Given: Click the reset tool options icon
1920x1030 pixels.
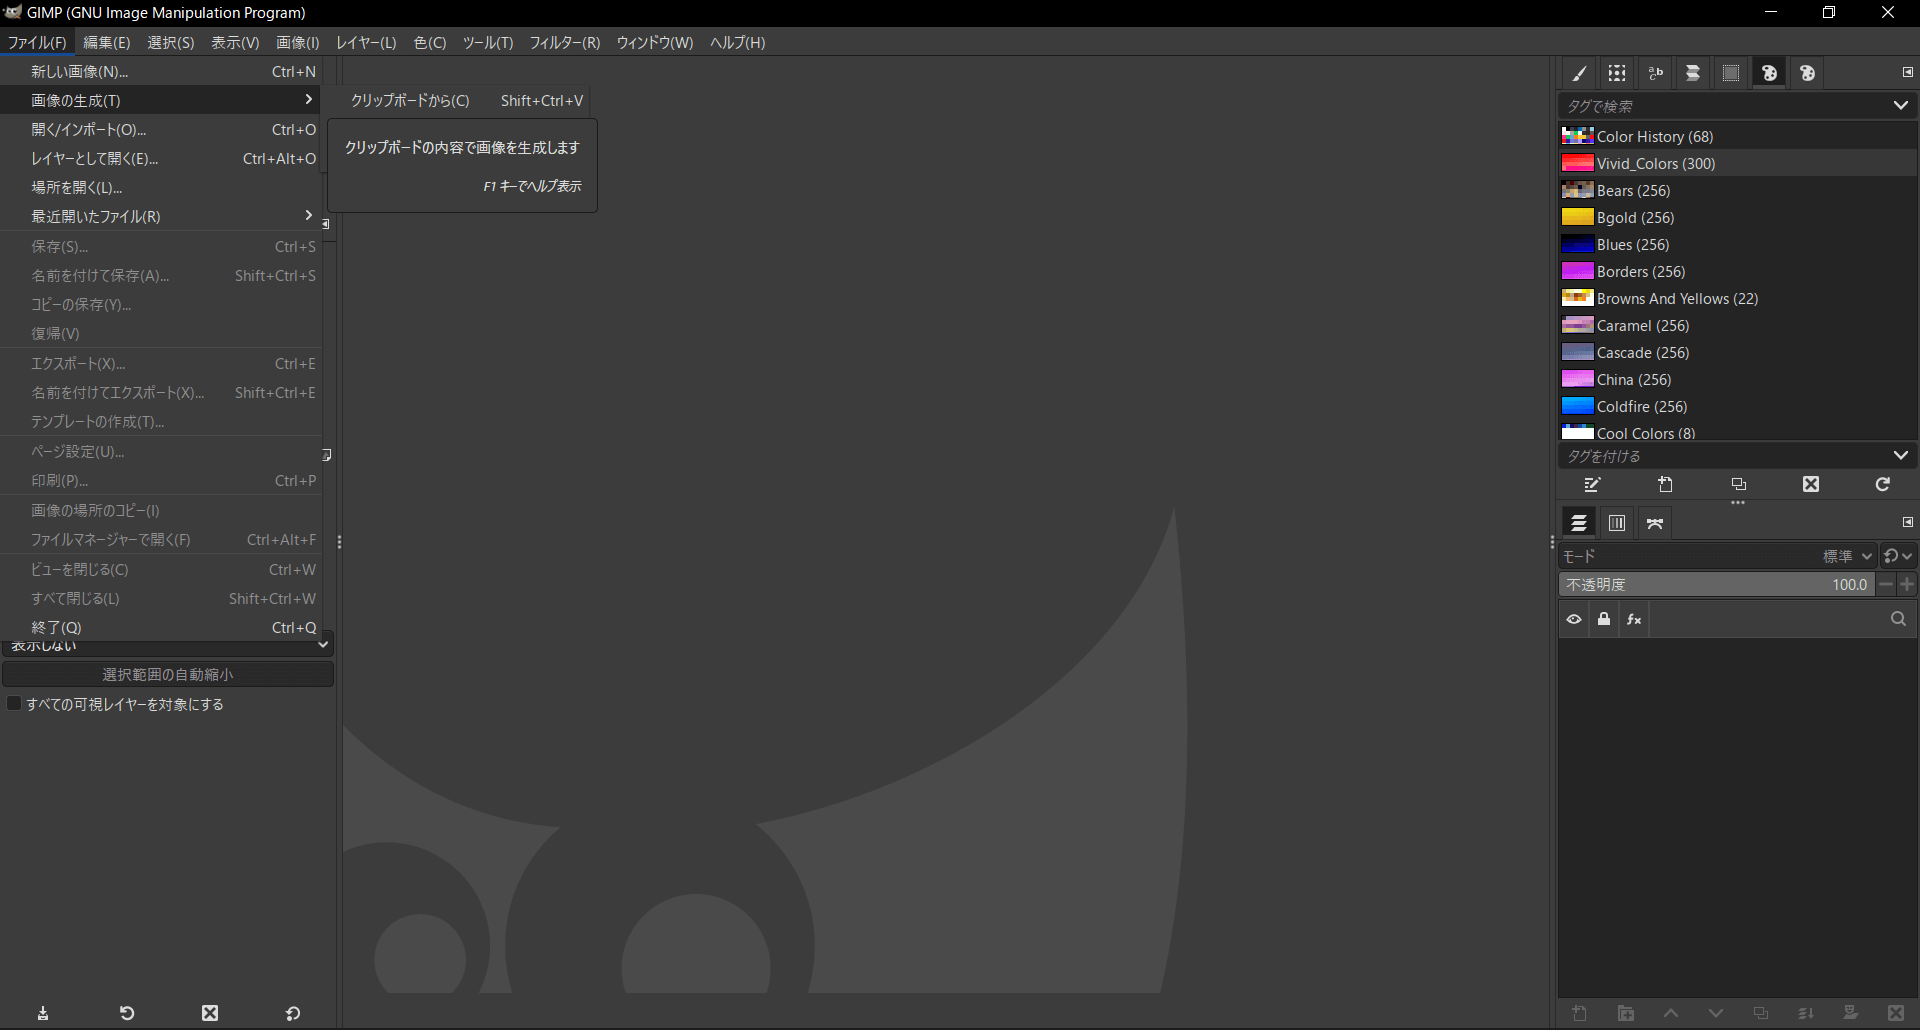Looking at the screenshot, I should tap(293, 1013).
